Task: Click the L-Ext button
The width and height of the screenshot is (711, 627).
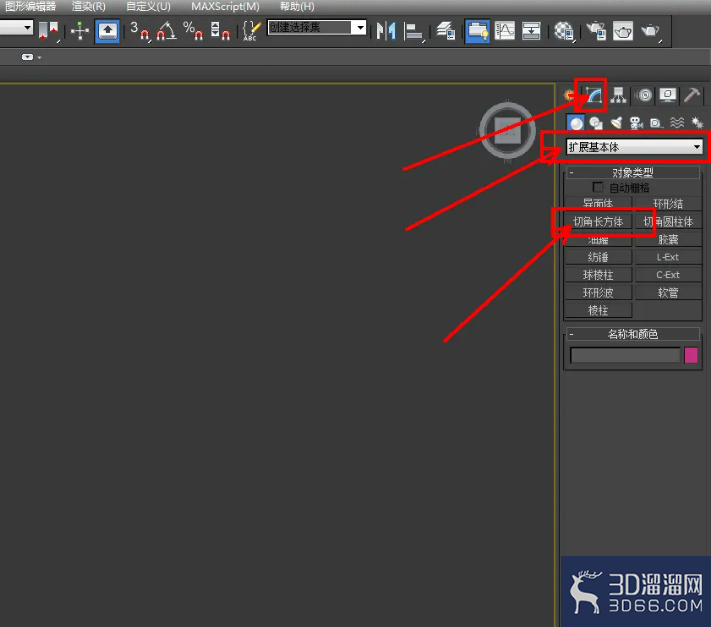Action: click(x=668, y=257)
